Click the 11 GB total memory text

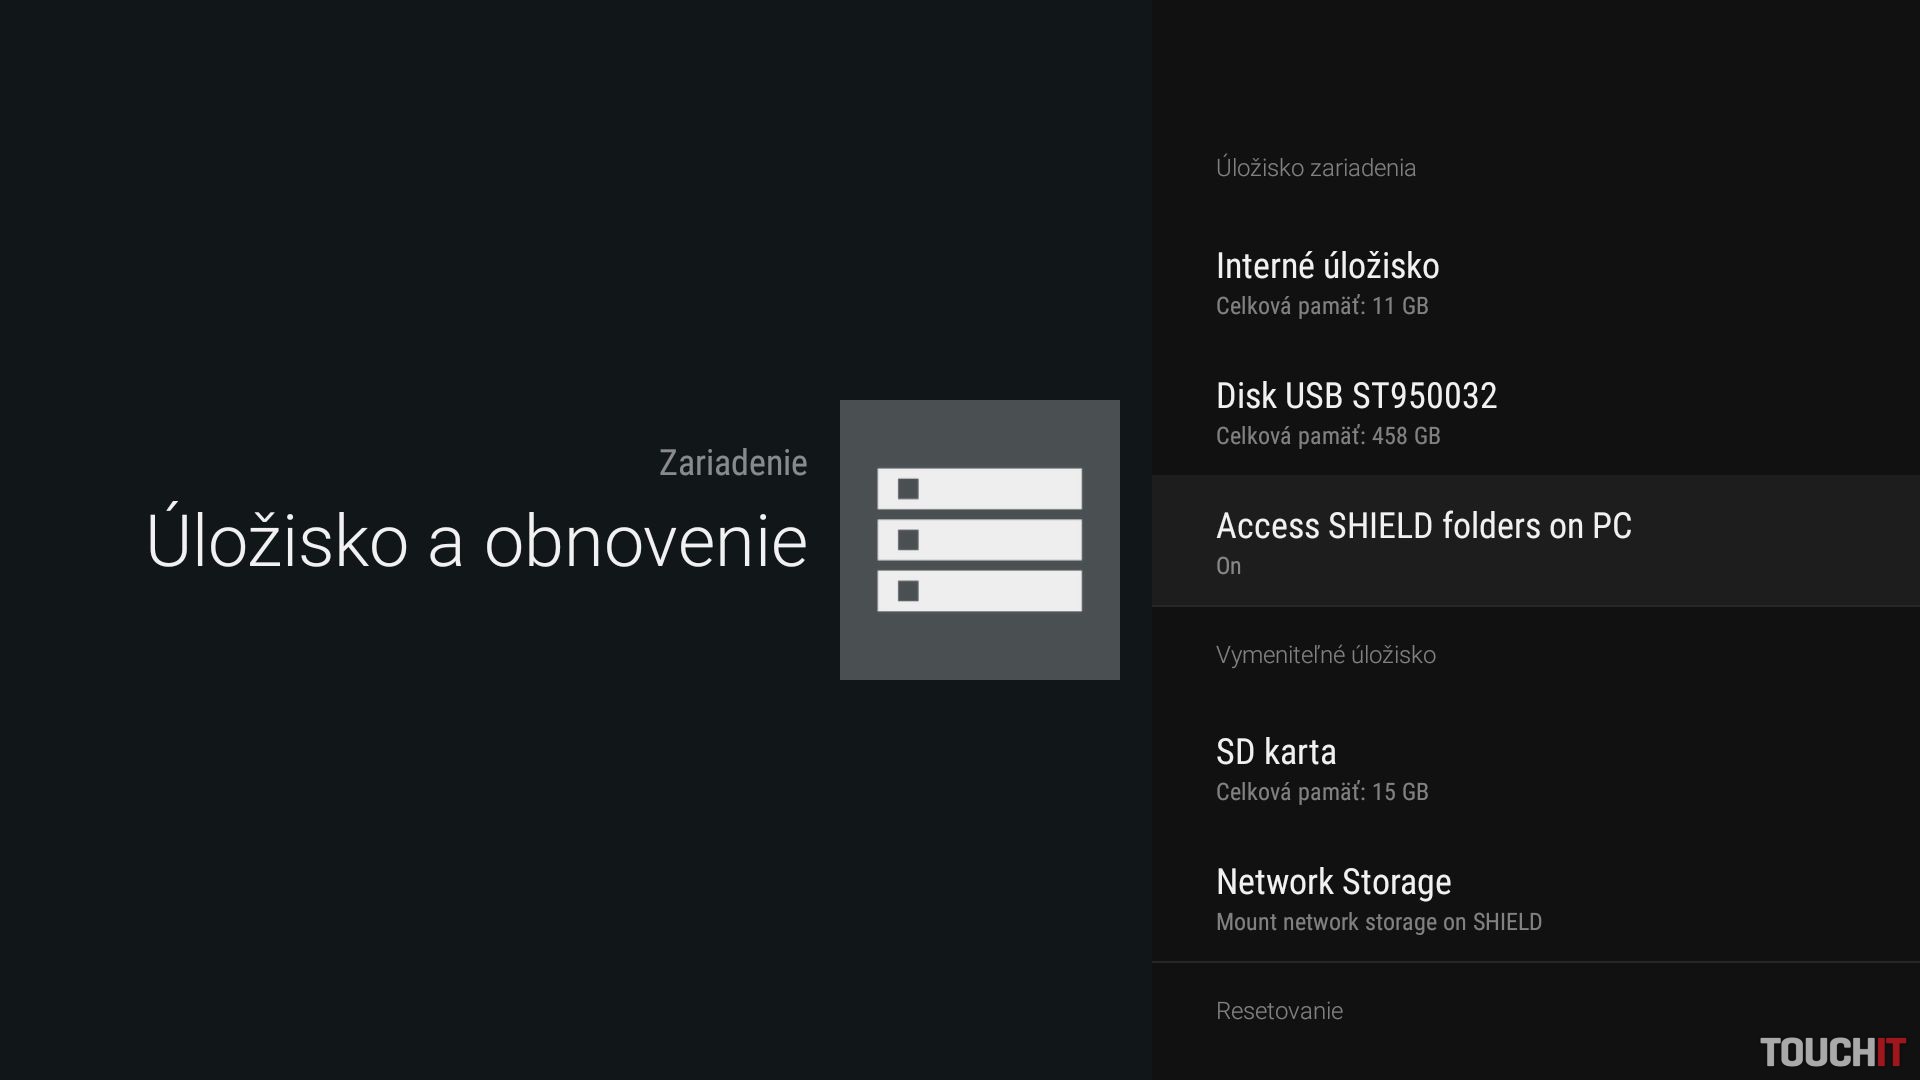click(x=1400, y=306)
